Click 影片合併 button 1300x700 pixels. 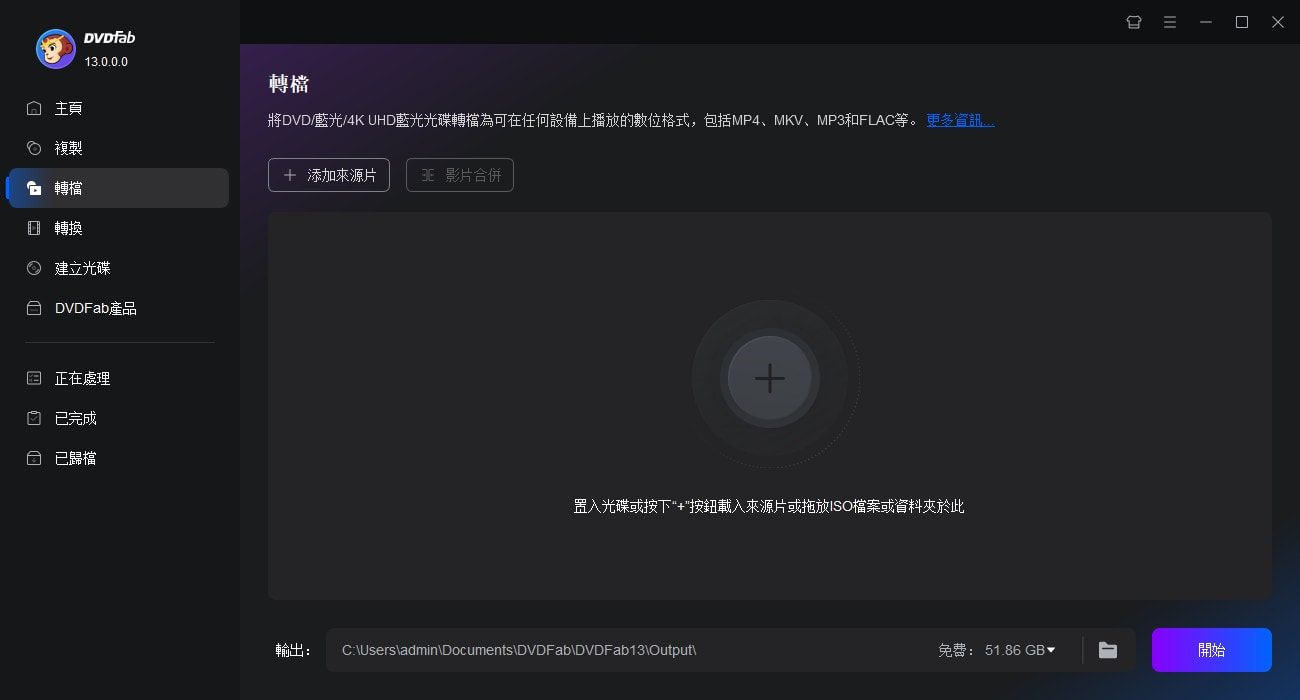click(460, 175)
